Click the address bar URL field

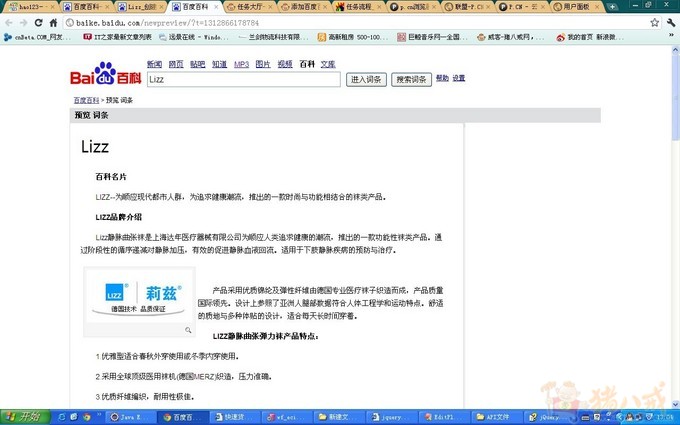(x=356, y=23)
